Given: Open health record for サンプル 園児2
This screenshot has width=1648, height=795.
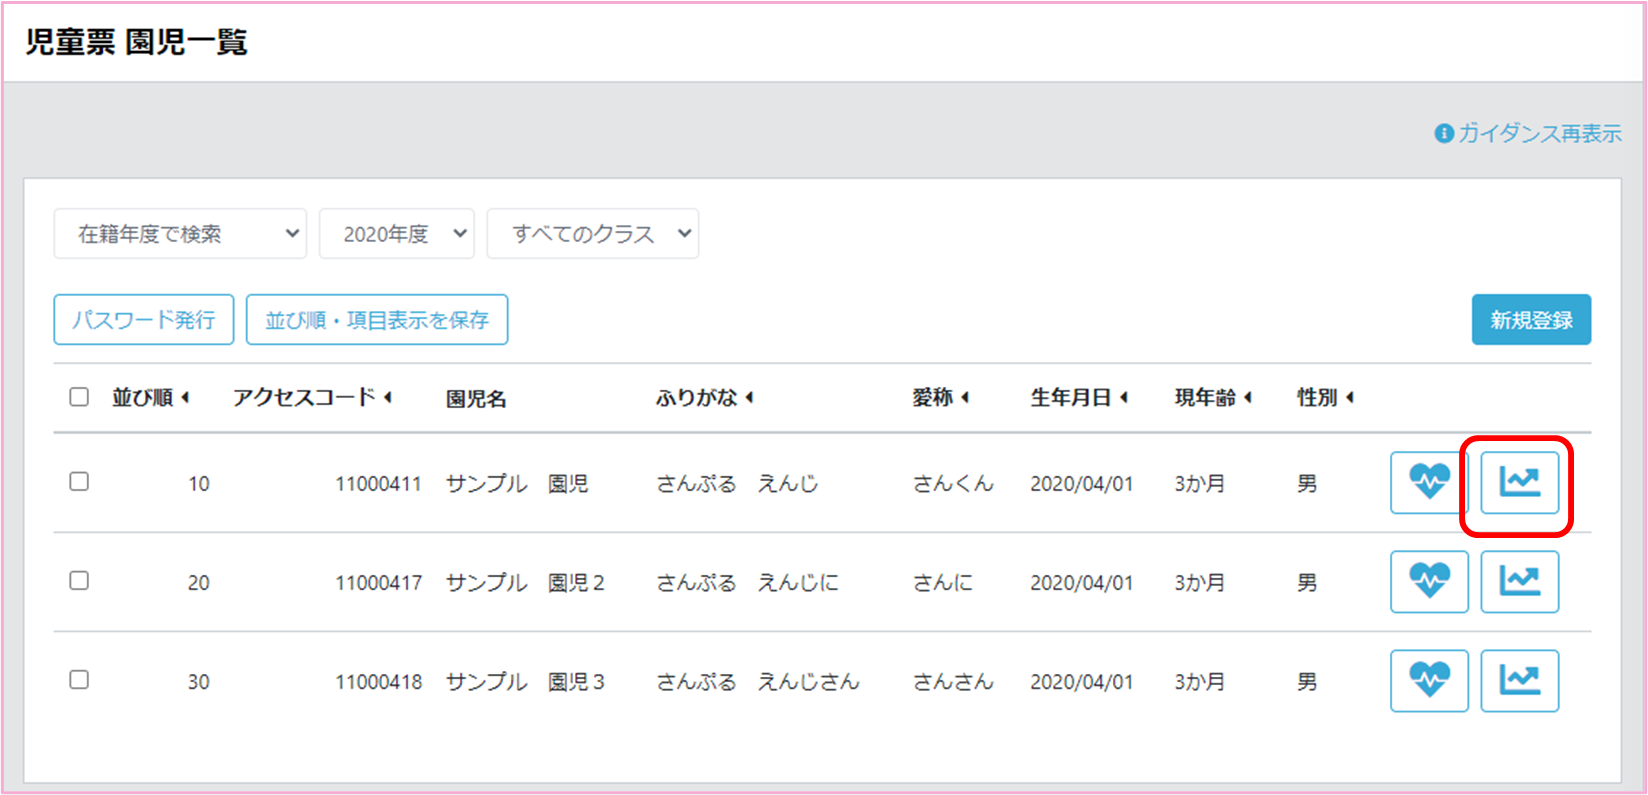Looking at the screenshot, I should pos(1429,582).
